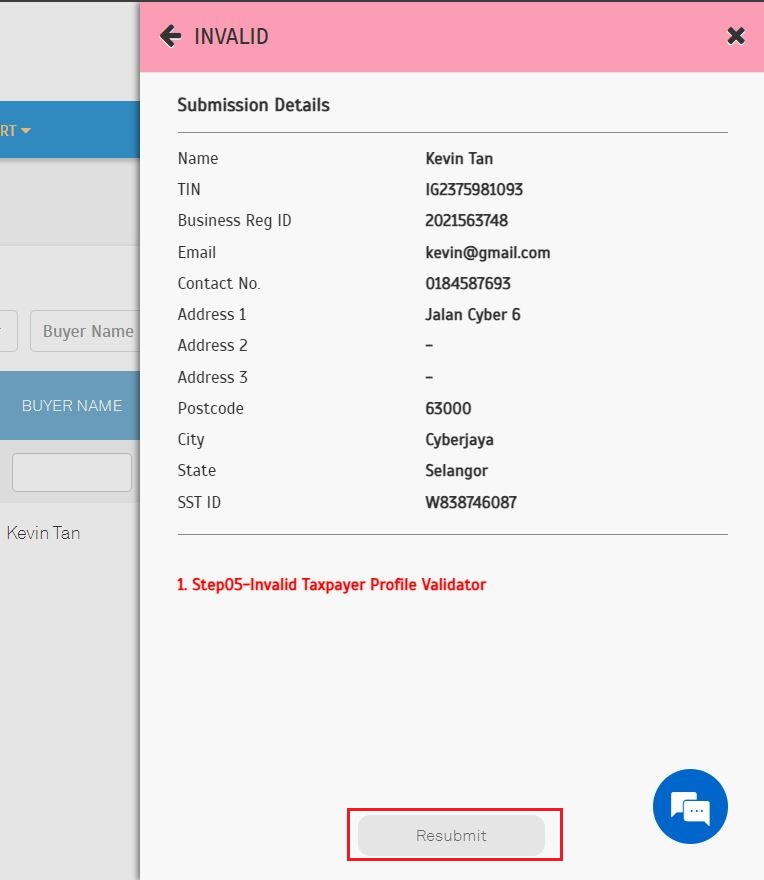Click the Kevin Tan name value in details
The height and width of the screenshot is (880, 764).
pyautogui.click(x=459, y=158)
